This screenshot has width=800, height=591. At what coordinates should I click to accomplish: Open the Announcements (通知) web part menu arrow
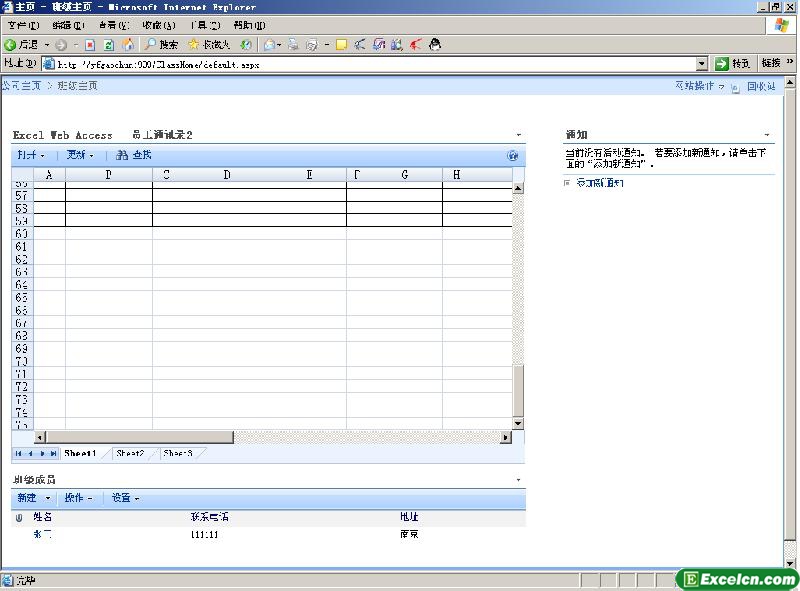click(x=767, y=135)
